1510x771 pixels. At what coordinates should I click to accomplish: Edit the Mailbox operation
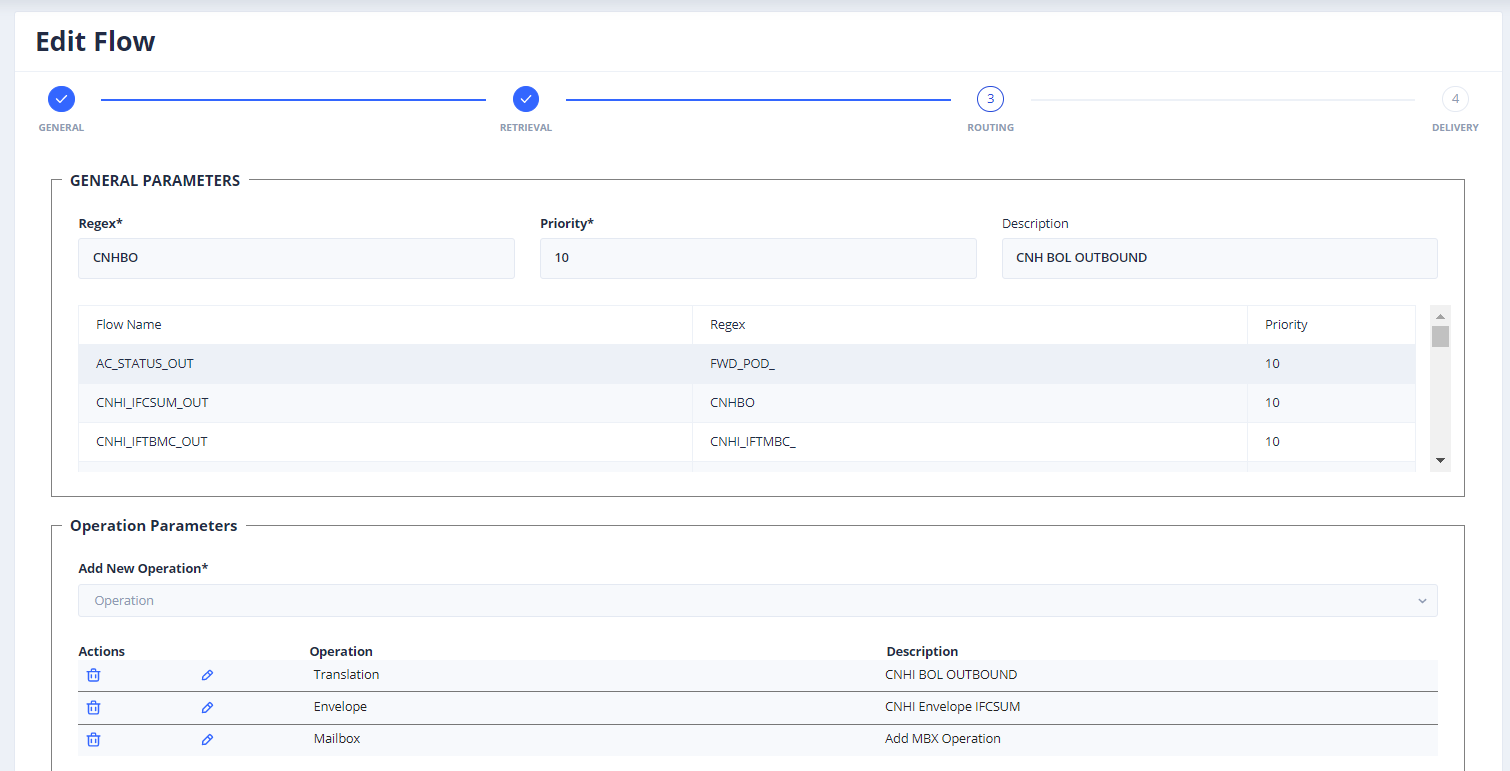tap(207, 739)
